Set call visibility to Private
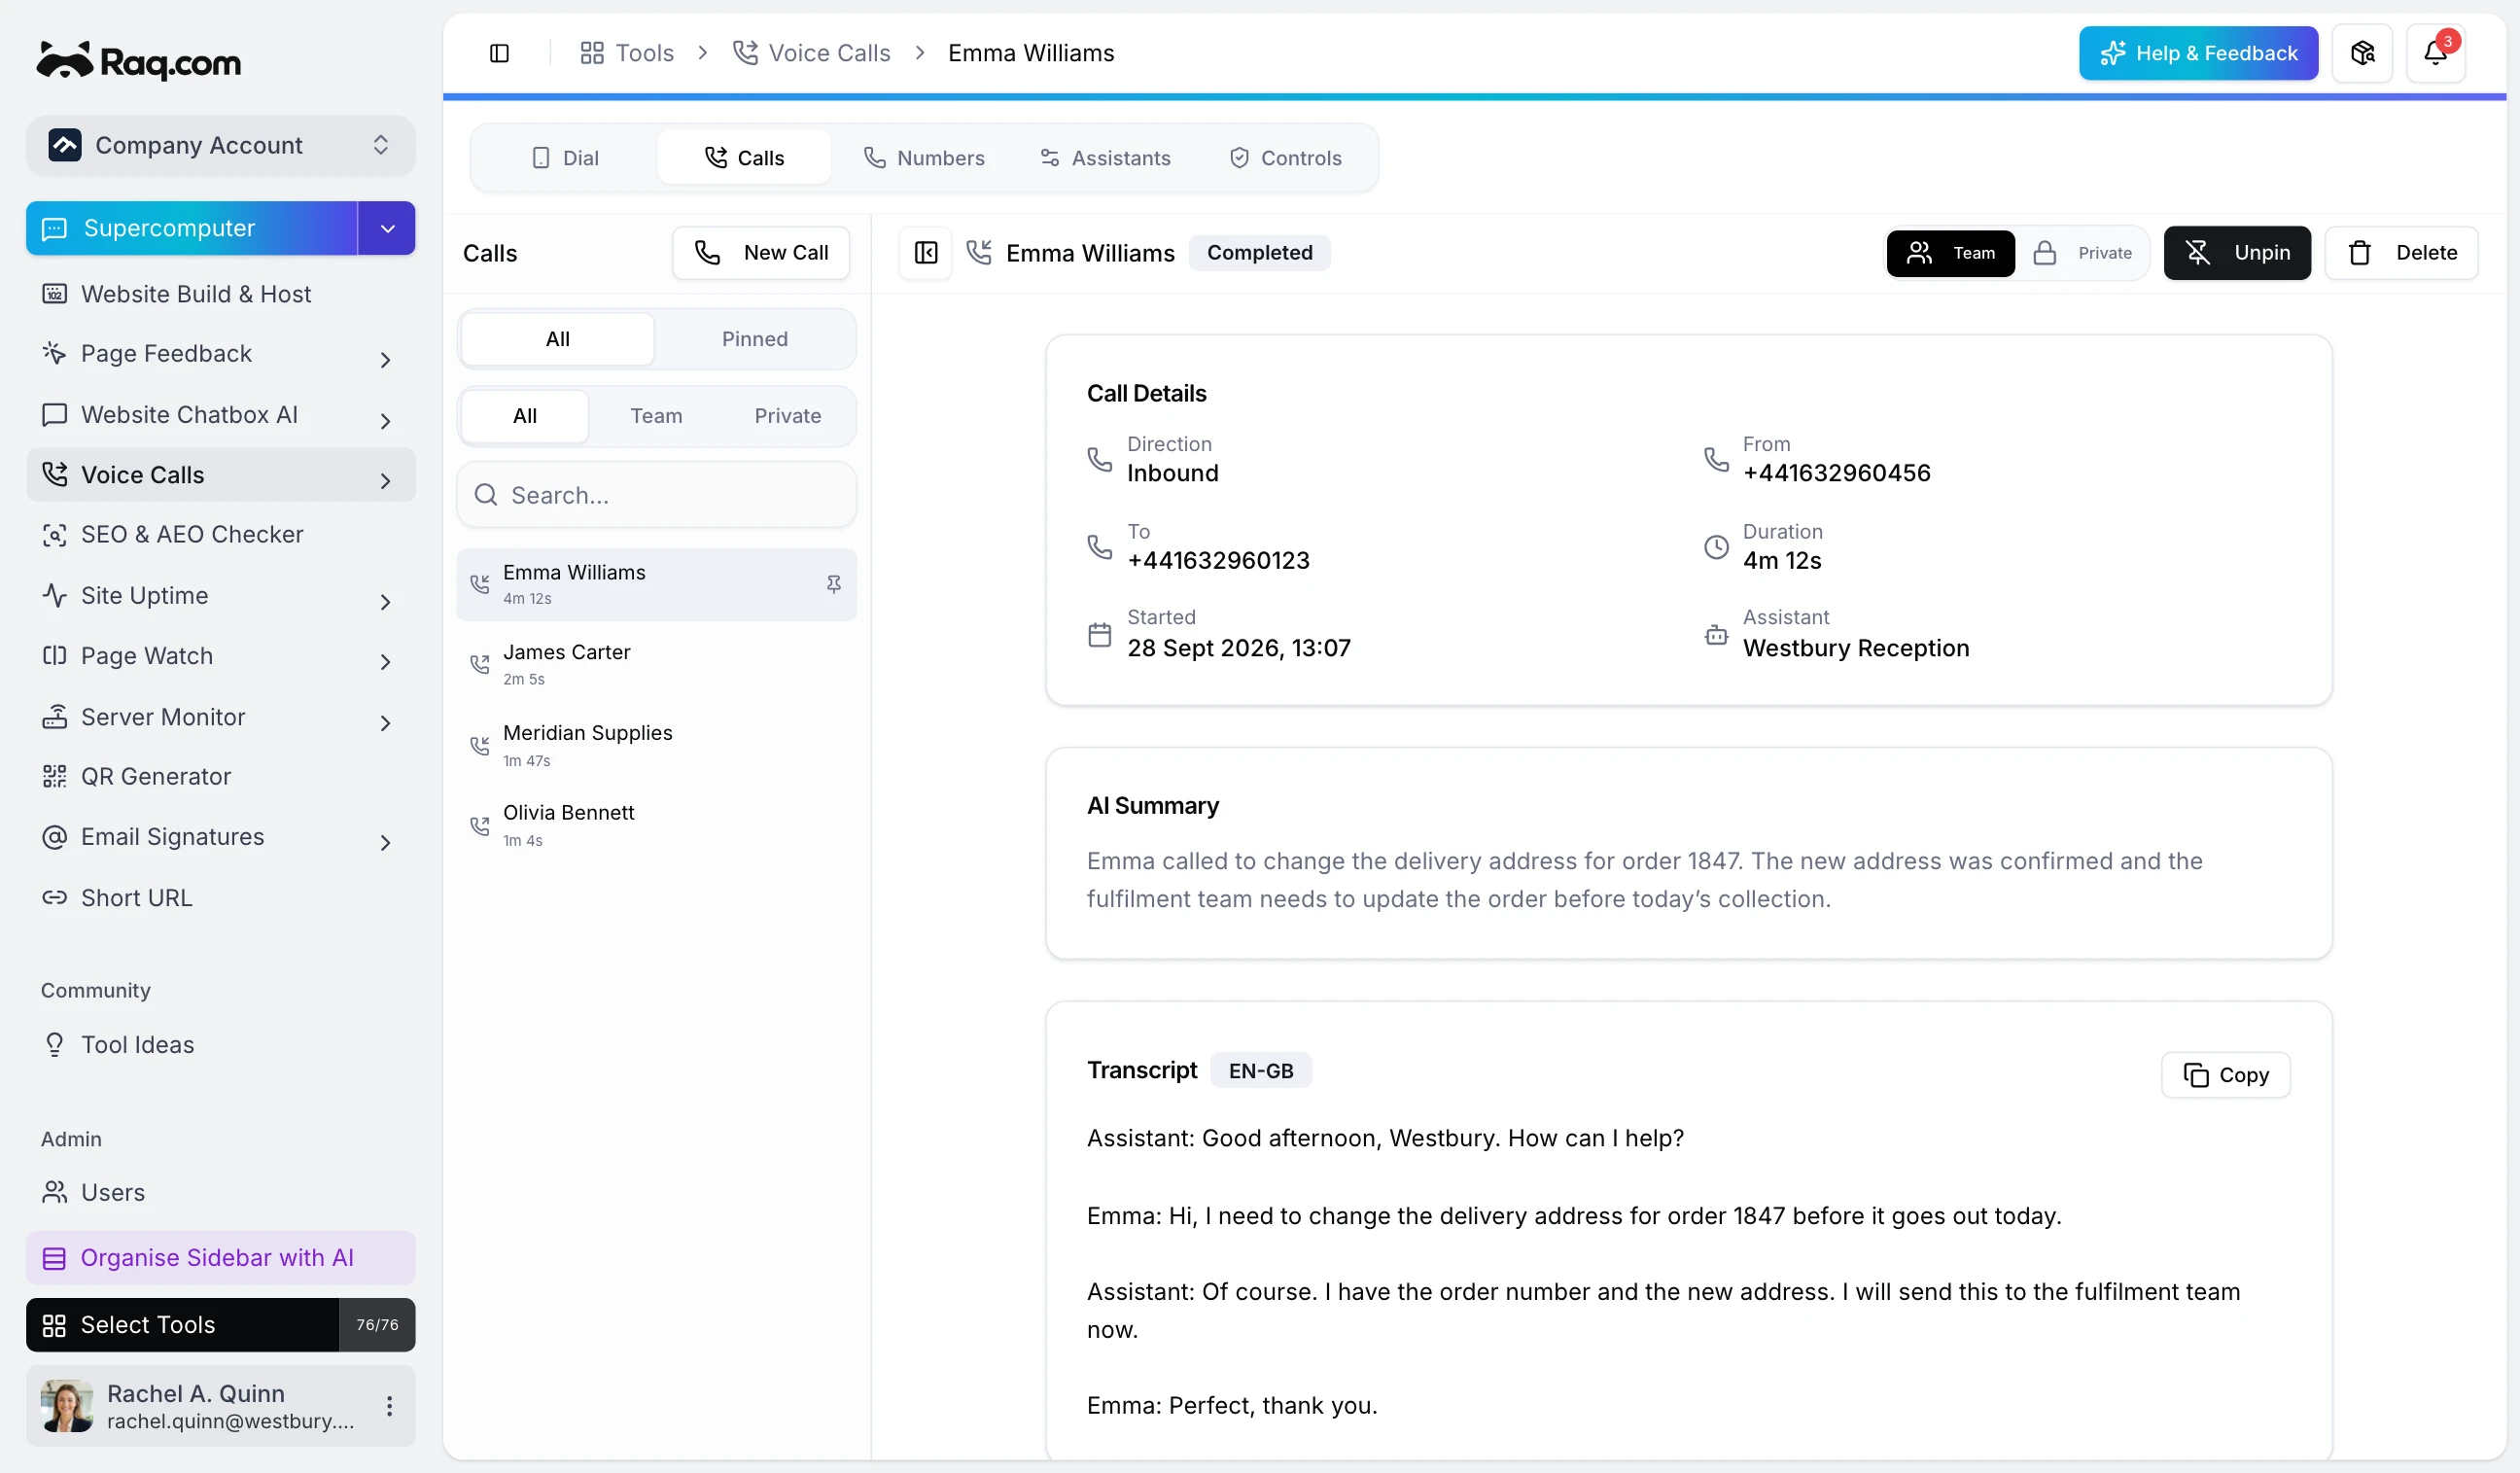The height and width of the screenshot is (1473, 2520). click(2083, 253)
